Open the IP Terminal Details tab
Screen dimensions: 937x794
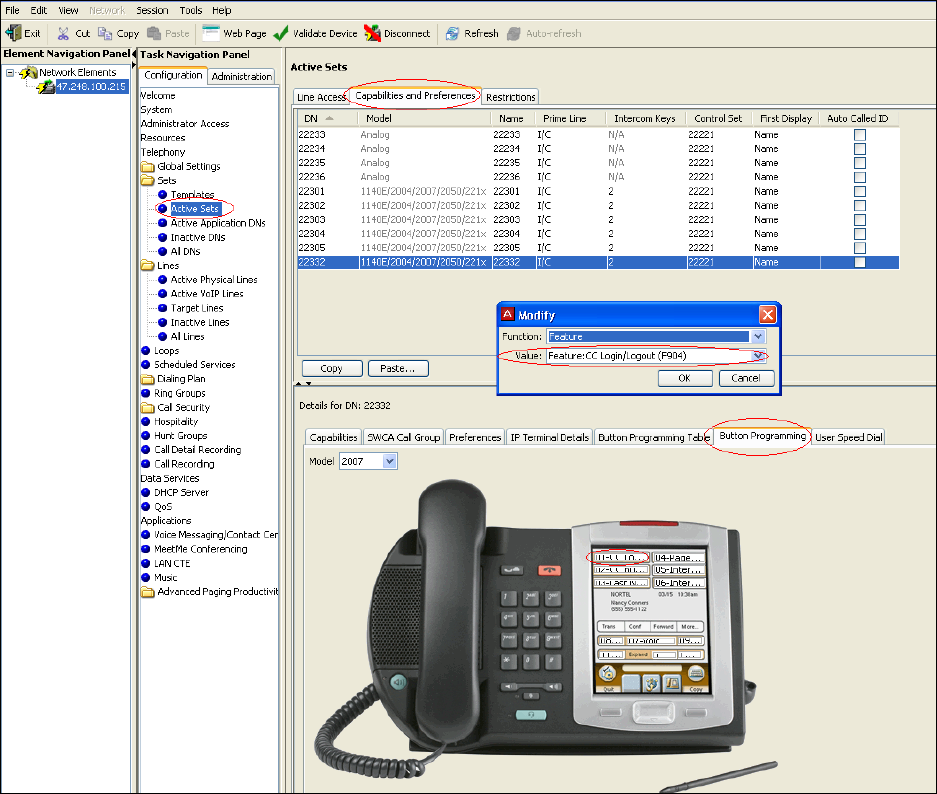tap(549, 437)
